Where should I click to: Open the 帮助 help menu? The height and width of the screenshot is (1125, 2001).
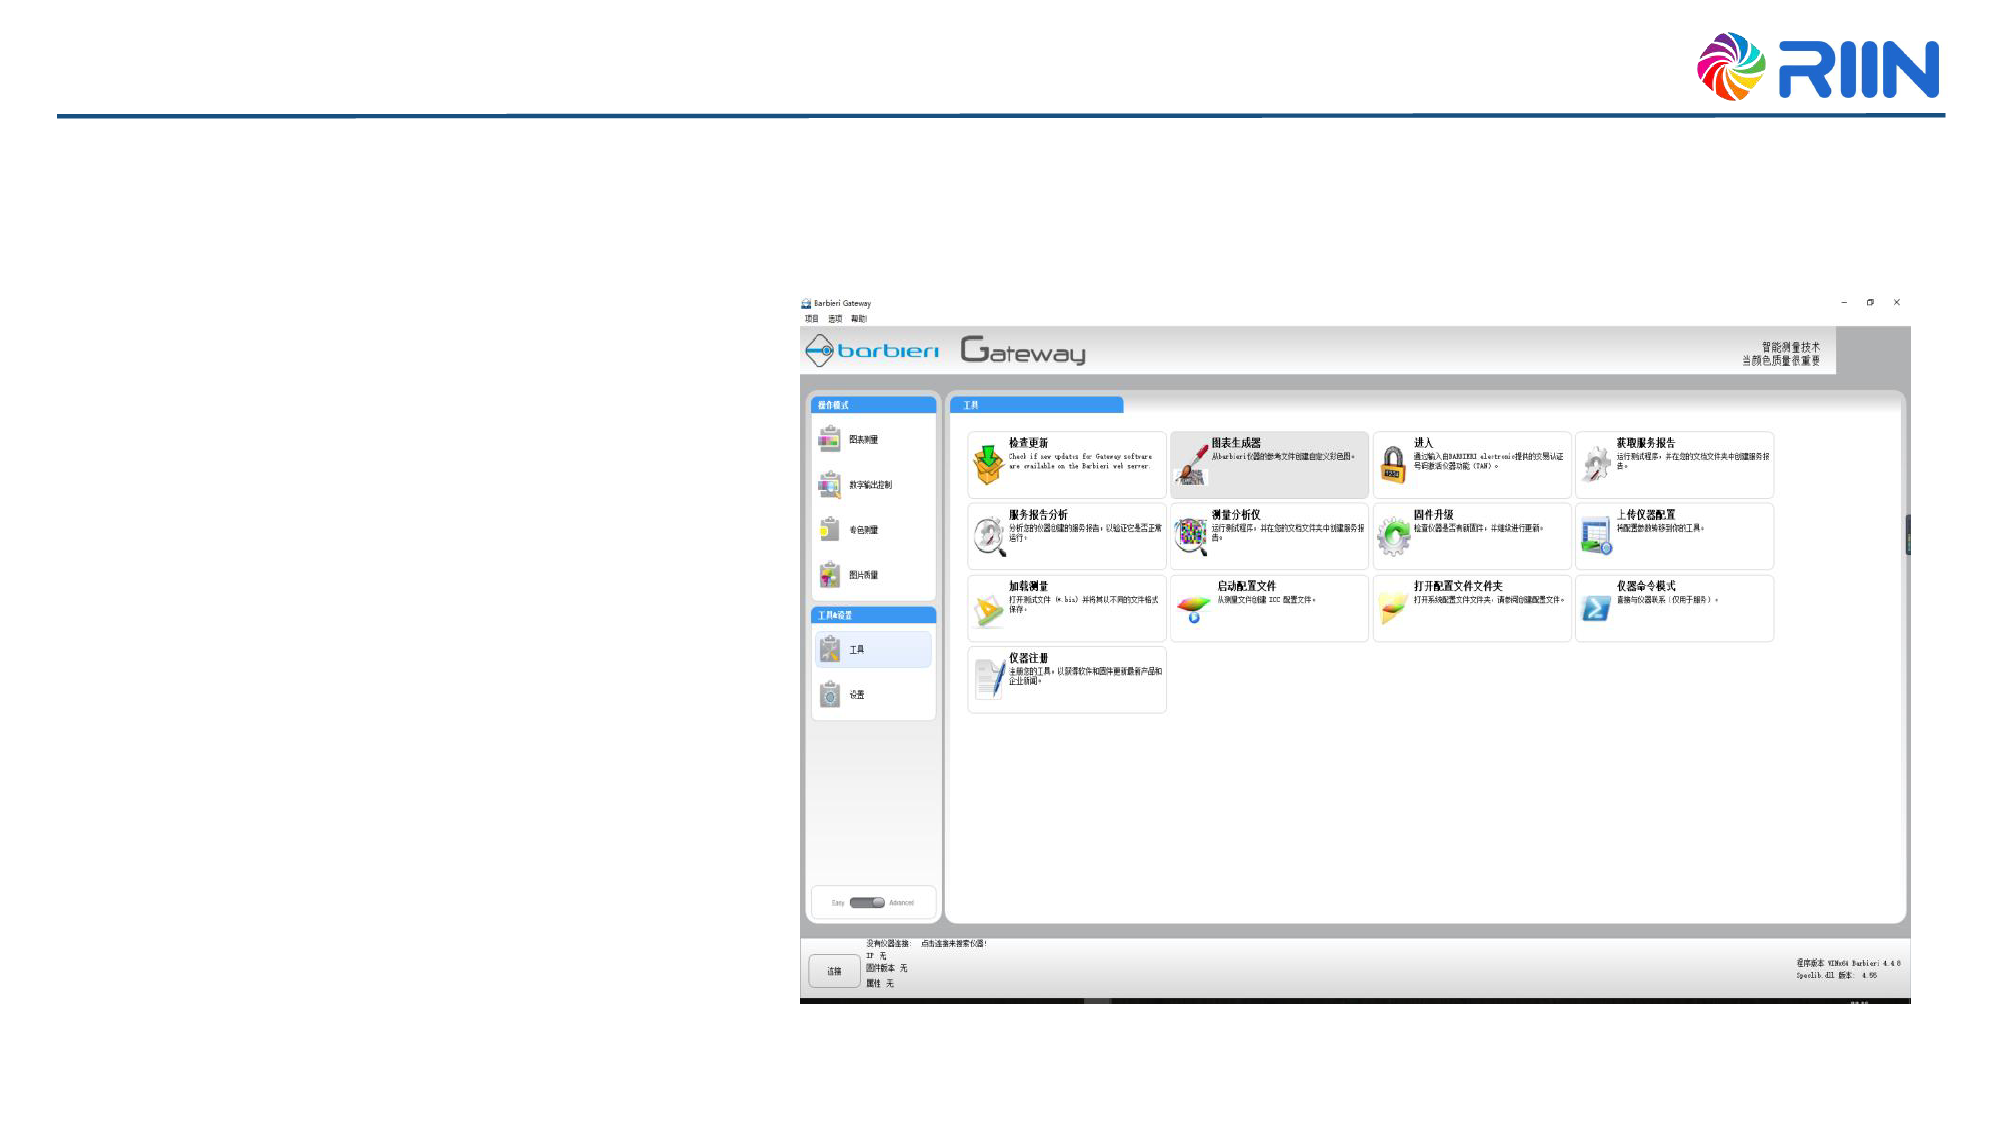pyautogui.click(x=858, y=319)
